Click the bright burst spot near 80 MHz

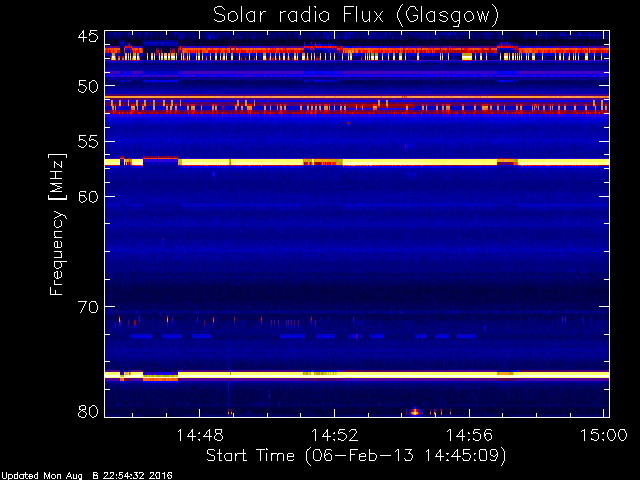(x=415, y=412)
